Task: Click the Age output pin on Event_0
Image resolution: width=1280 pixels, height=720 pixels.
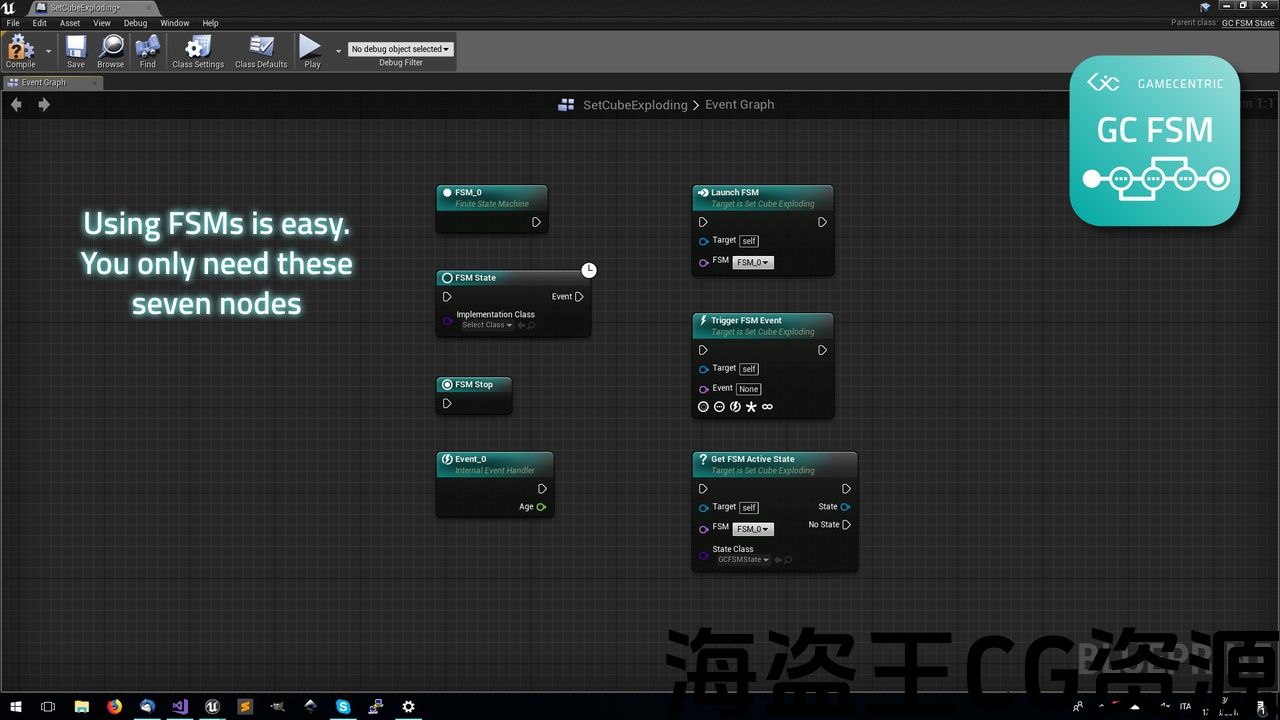Action: click(x=541, y=507)
